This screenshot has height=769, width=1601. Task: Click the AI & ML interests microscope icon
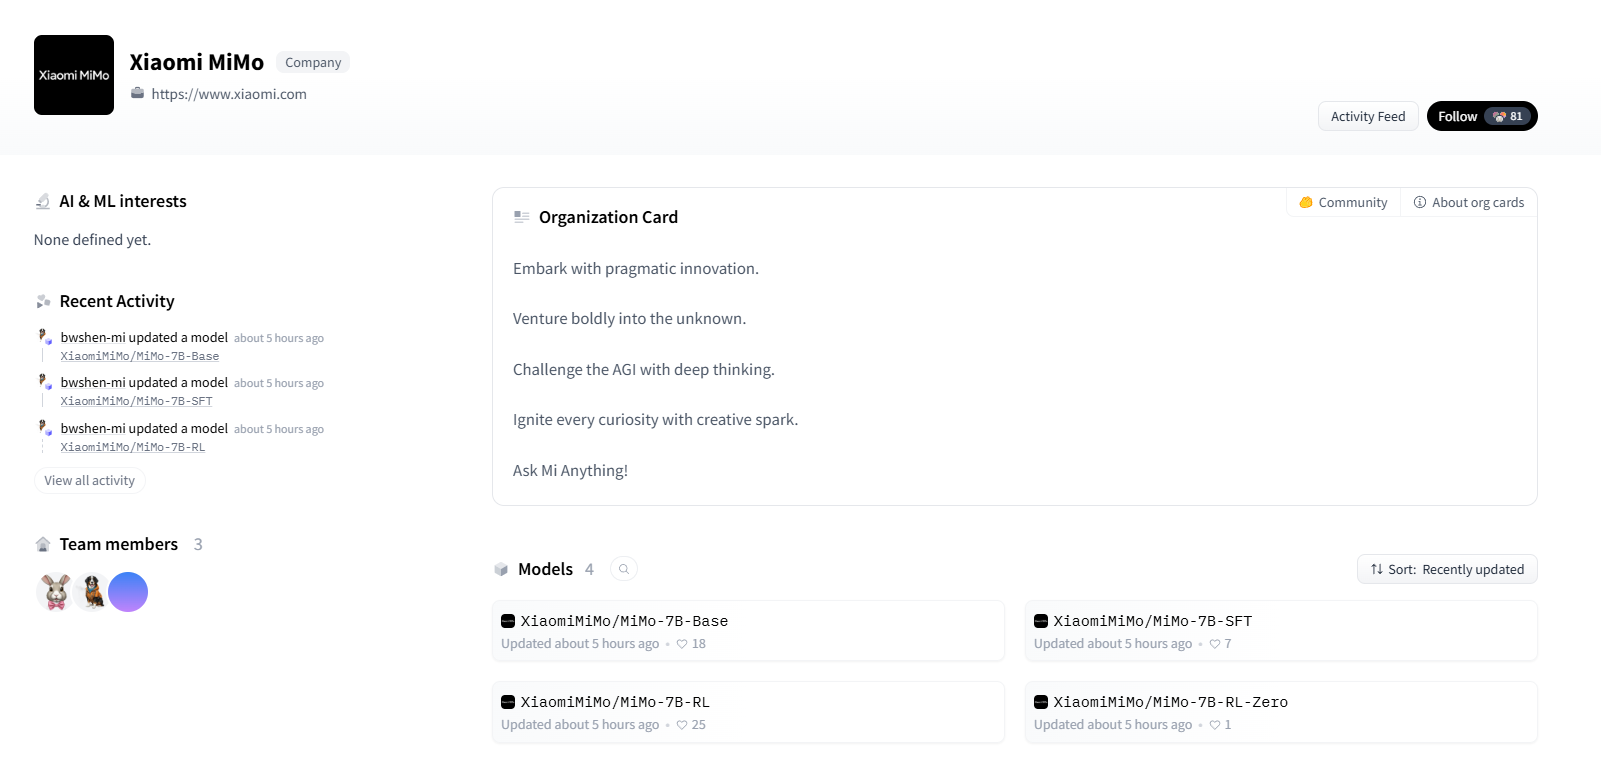click(43, 201)
